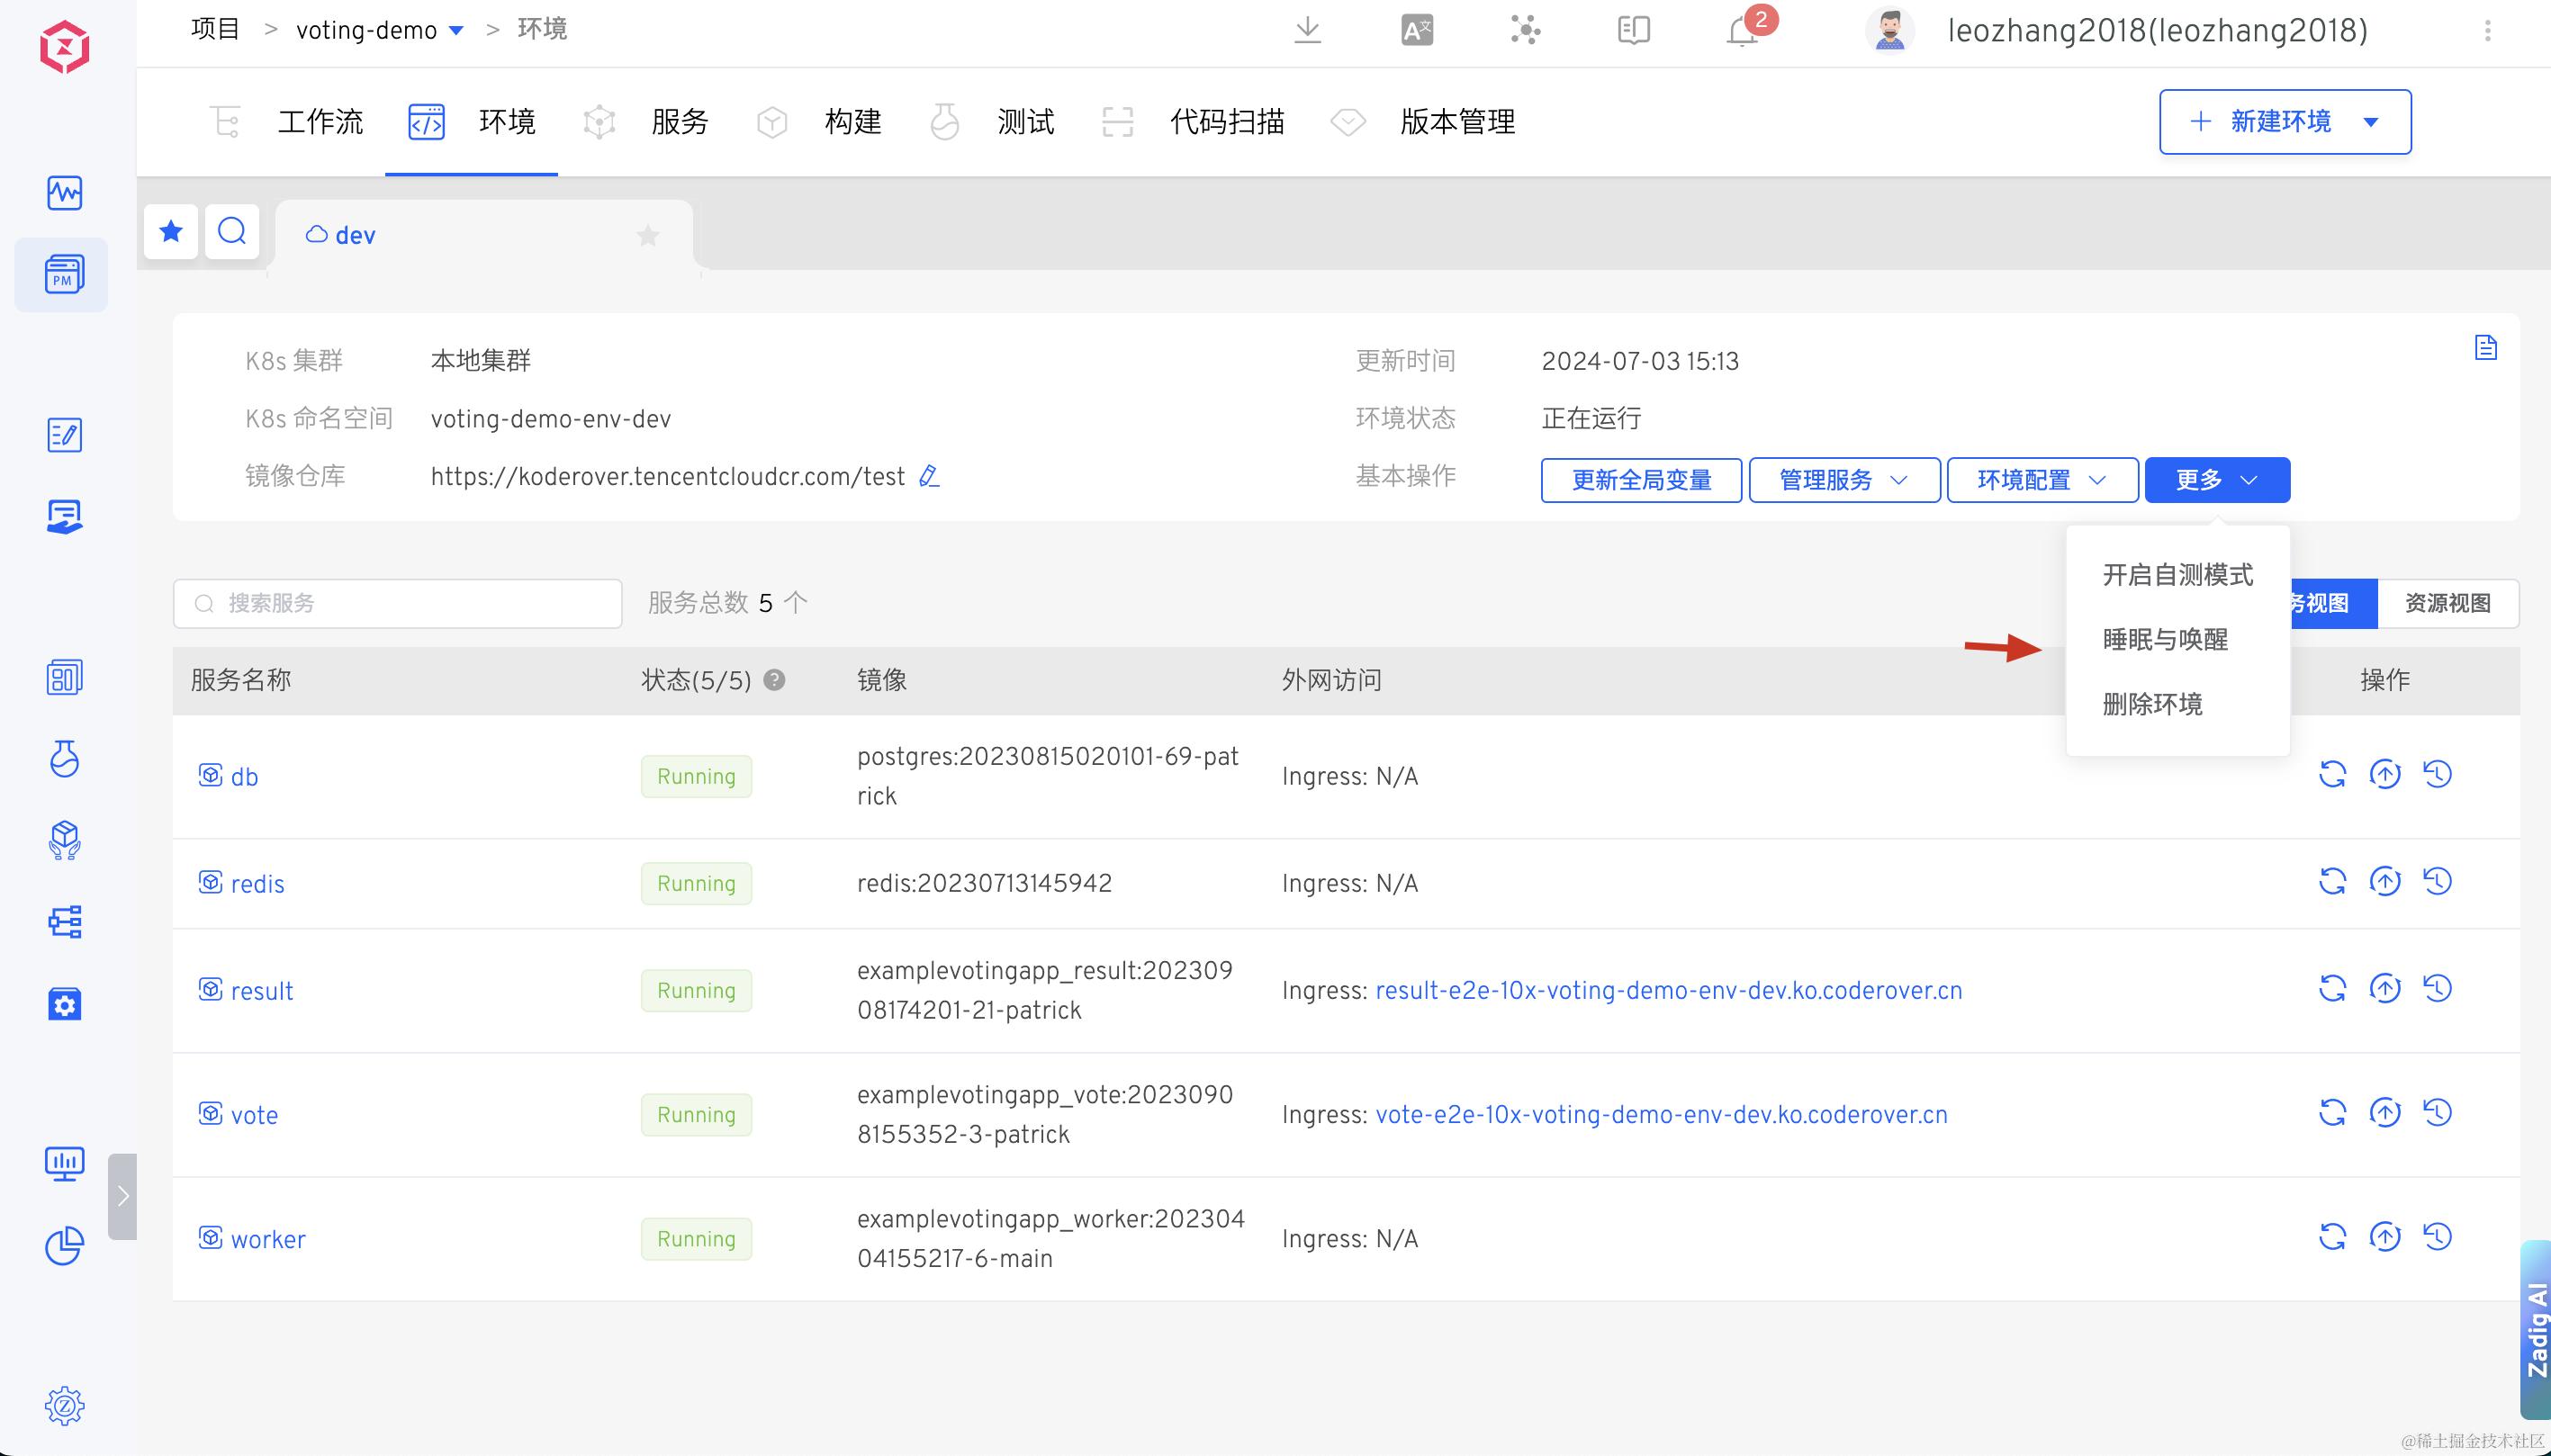
Task: Open version history icon for vote service
Action: tap(2438, 1112)
